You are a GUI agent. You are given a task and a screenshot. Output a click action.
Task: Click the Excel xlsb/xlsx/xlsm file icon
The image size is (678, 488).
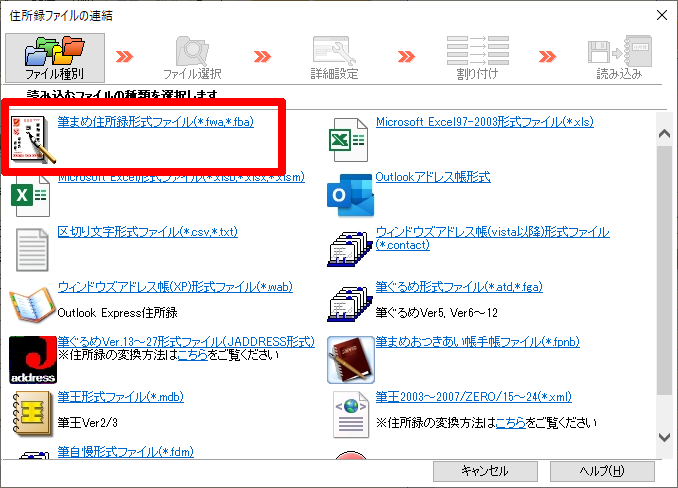coord(30,195)
